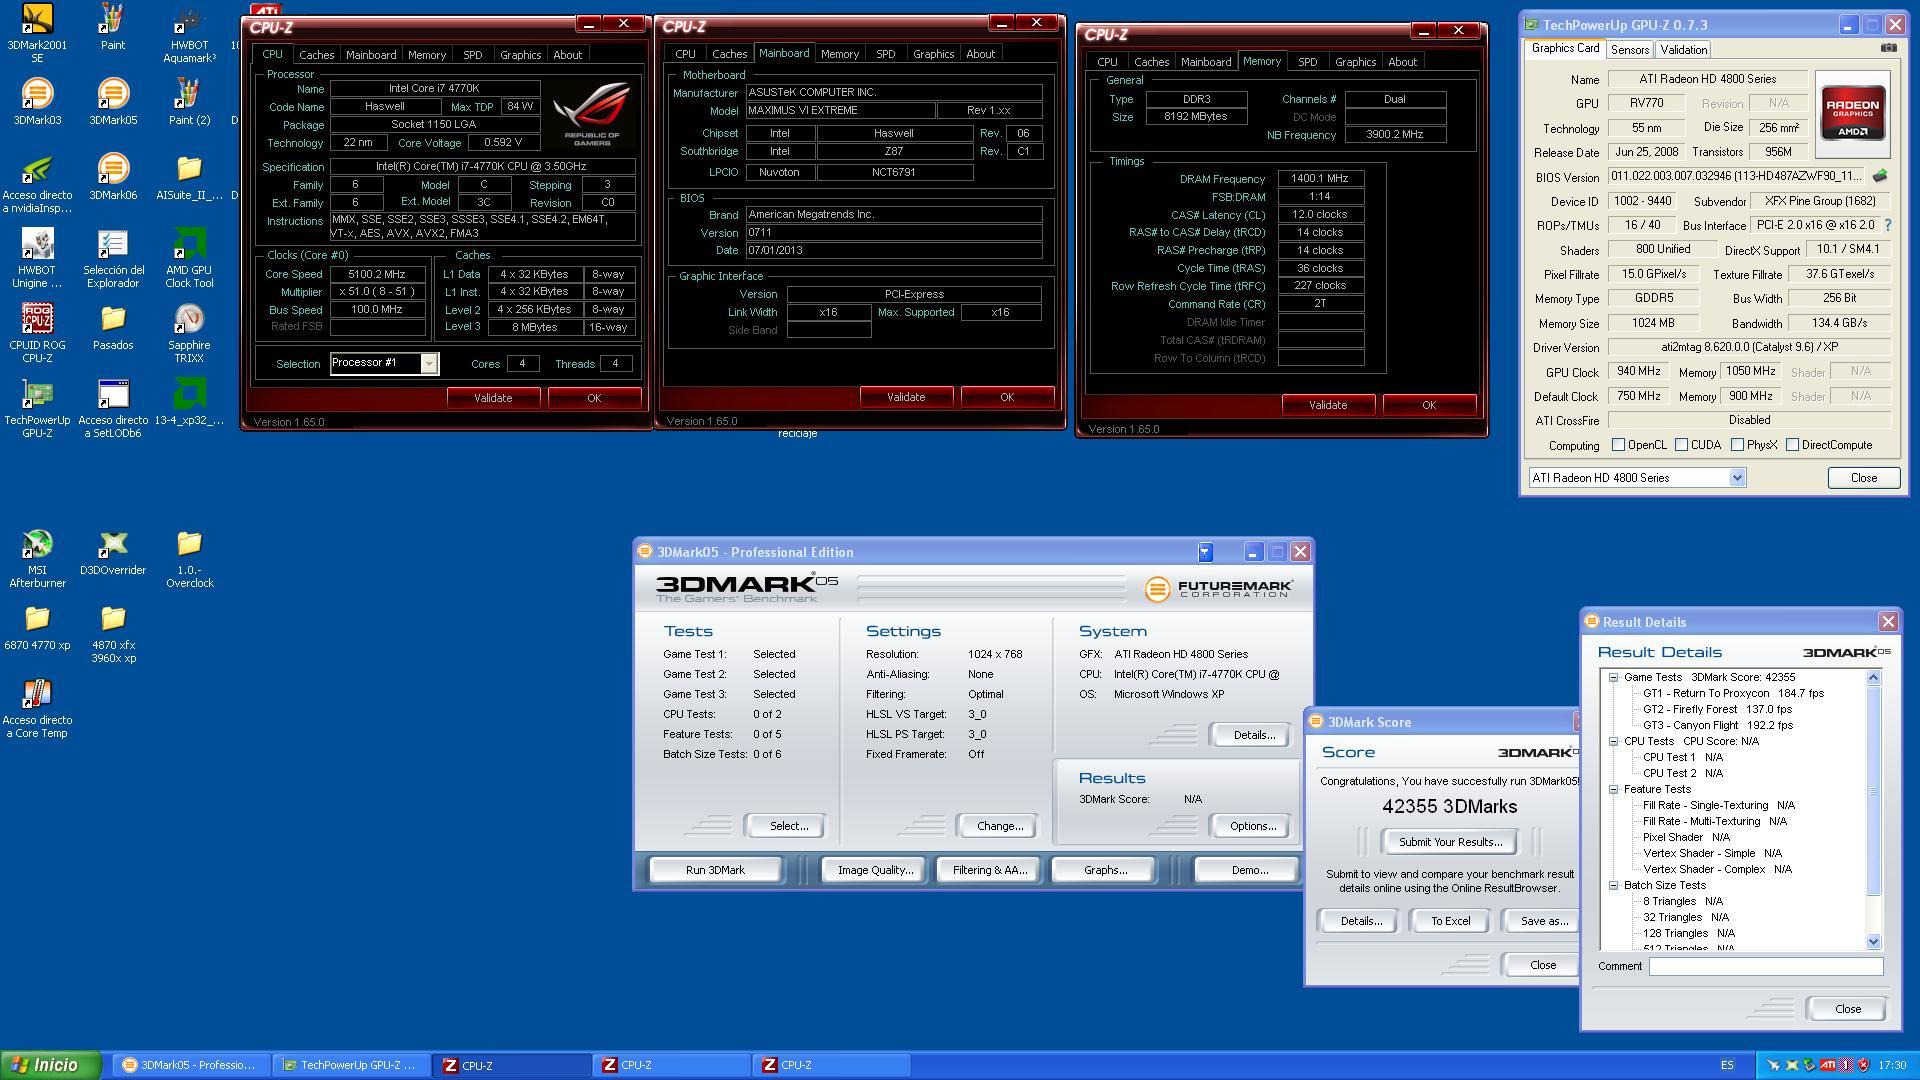Click the To Excel button

(1450, 921)
